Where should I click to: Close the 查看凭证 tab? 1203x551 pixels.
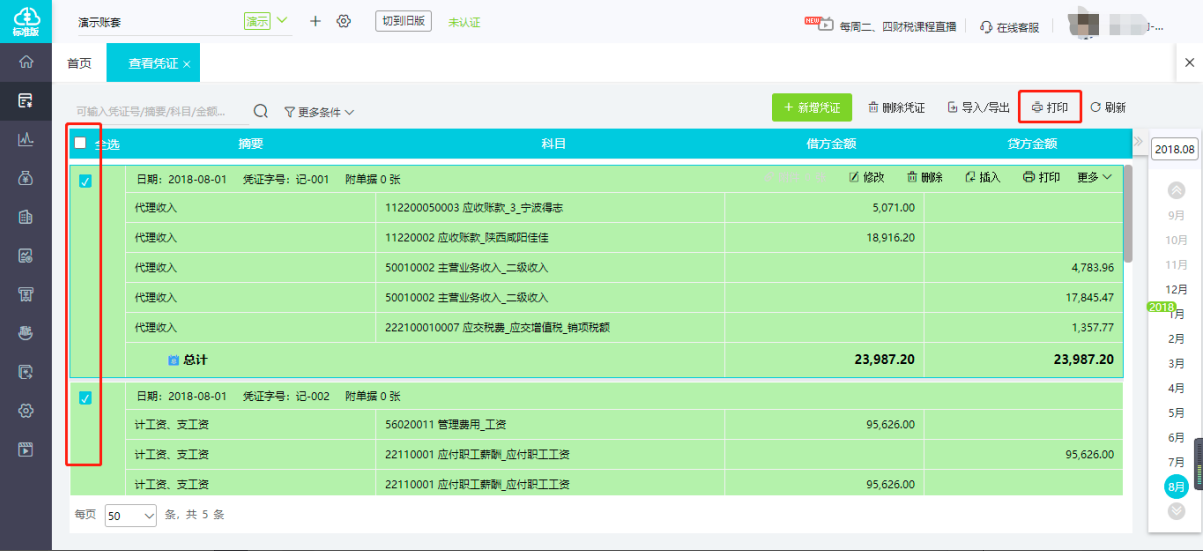point(186,64)
